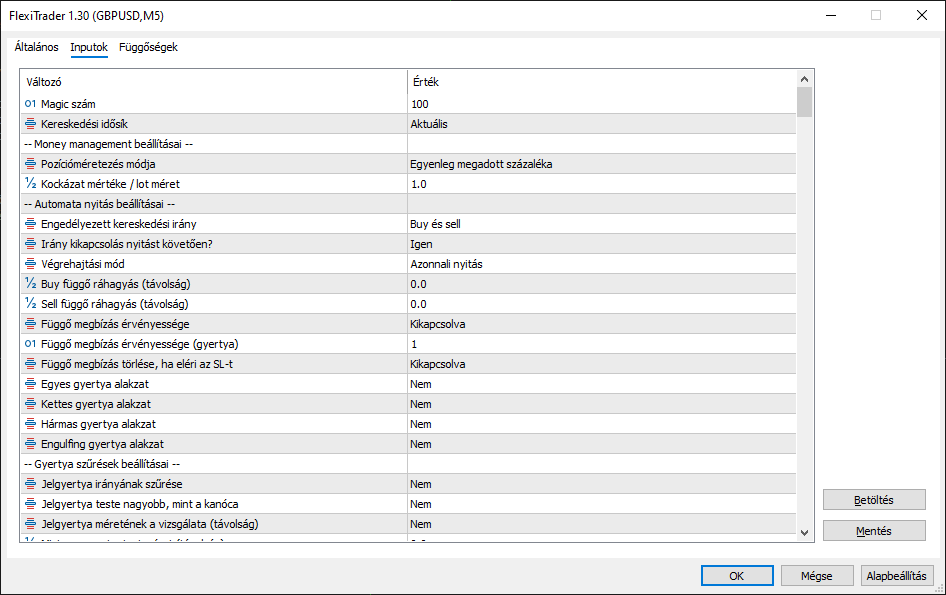946x595 pixels.
Task: Select the Kettes gyertya alakzat label
Action: coord(96,404)
